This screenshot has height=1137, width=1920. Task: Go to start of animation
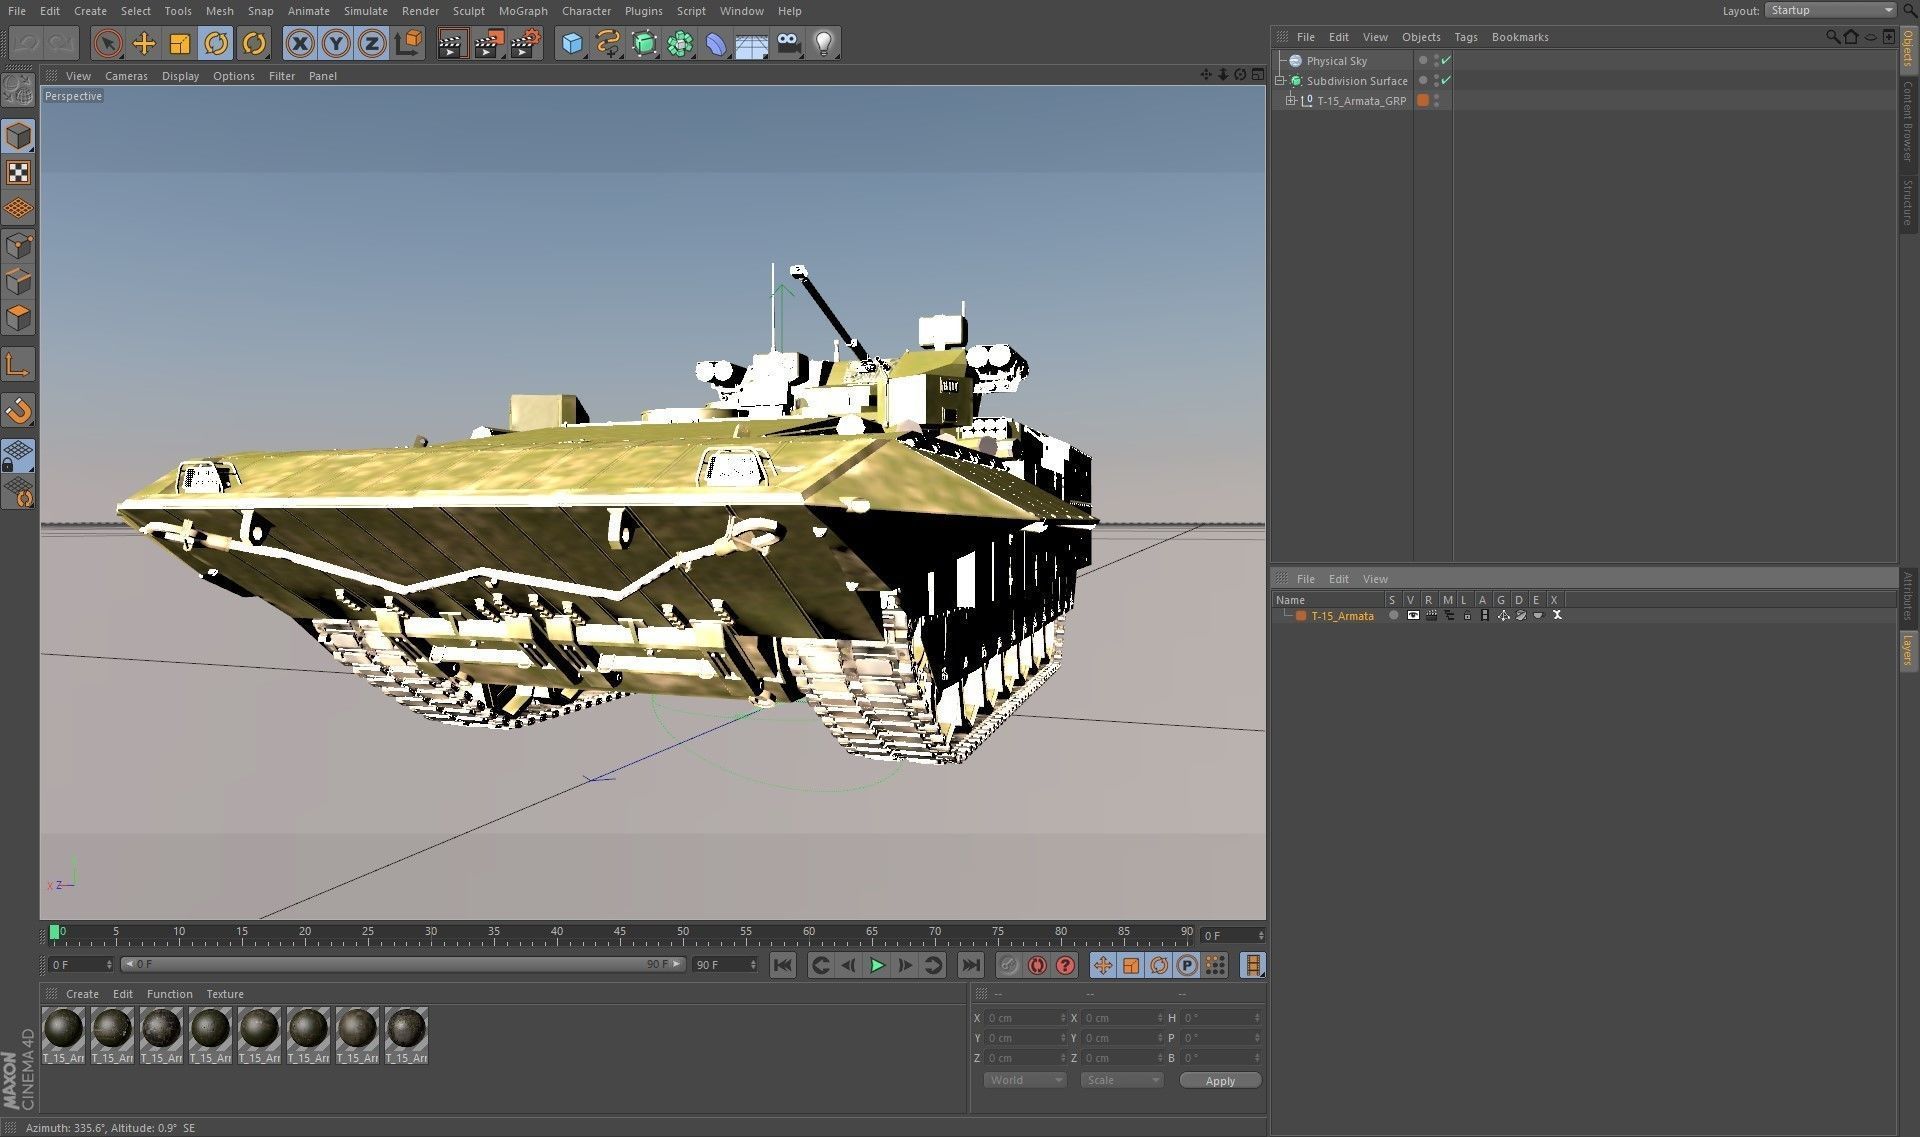coord(783,965)
